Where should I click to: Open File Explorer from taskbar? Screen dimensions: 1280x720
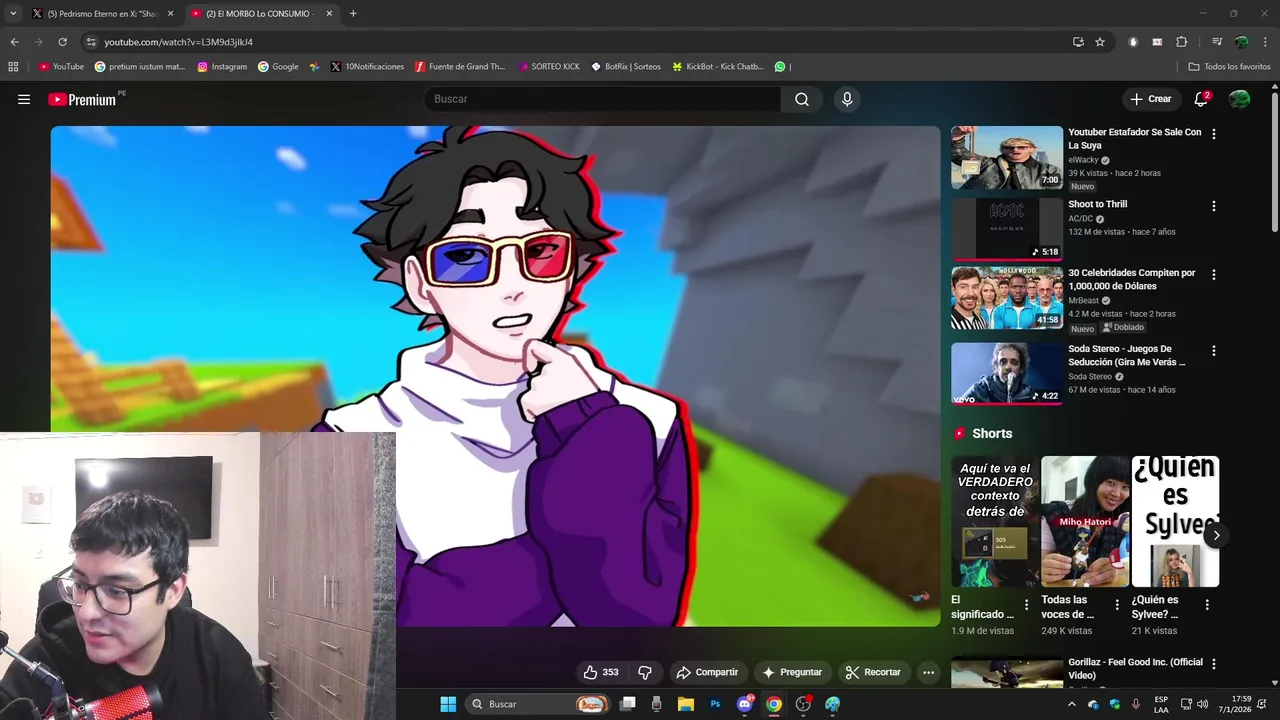[x=685, y=704]
